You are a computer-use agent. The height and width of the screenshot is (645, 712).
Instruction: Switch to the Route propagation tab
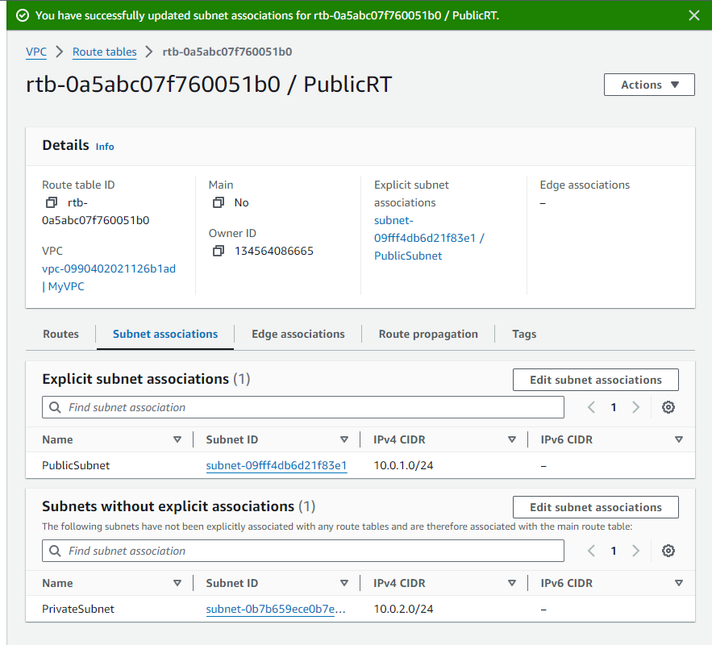428,334
